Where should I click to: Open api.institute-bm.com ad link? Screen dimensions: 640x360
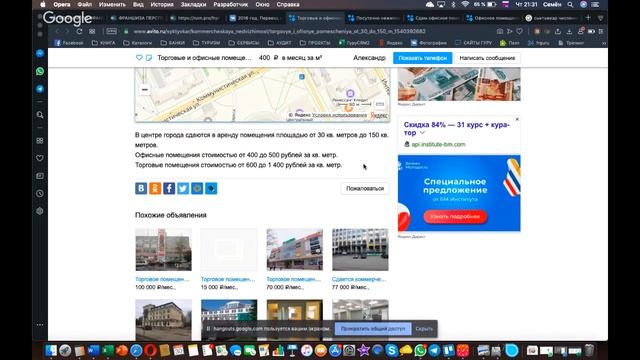coord(438,144)
